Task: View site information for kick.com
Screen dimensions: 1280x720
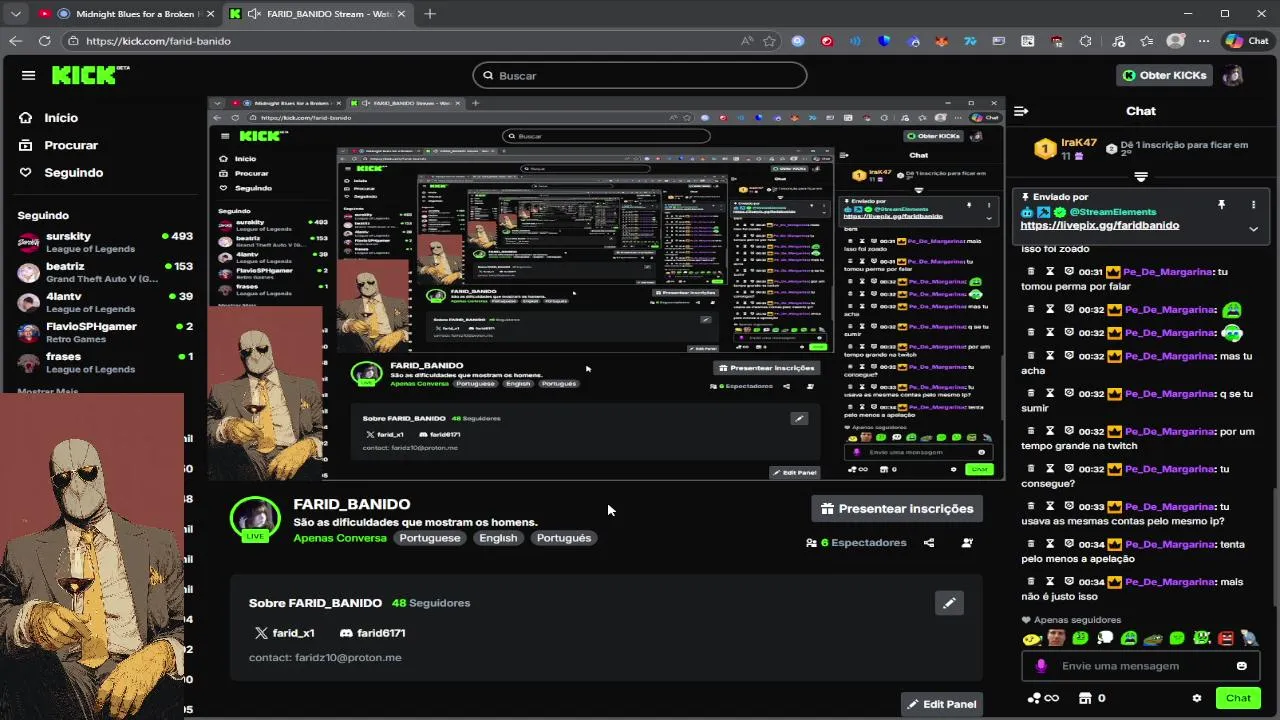Action: (x=73, y=41)
